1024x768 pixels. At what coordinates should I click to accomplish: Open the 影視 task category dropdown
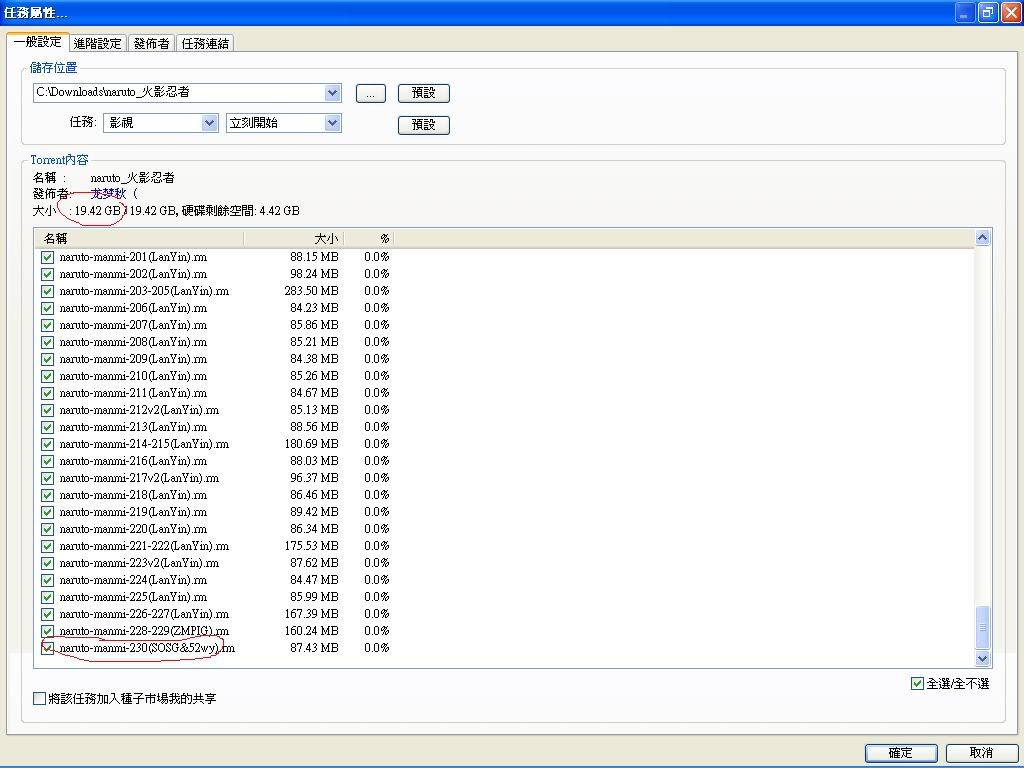point(209,123)
